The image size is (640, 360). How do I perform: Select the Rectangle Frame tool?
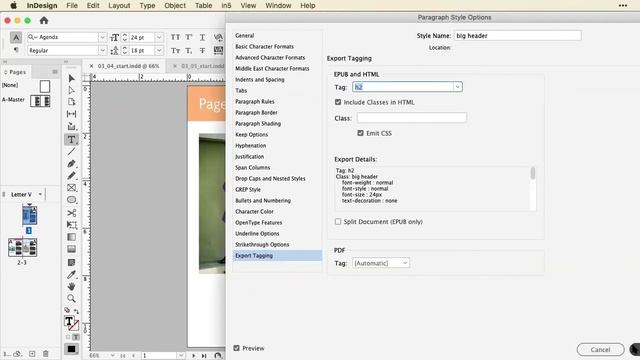(71, 188)
